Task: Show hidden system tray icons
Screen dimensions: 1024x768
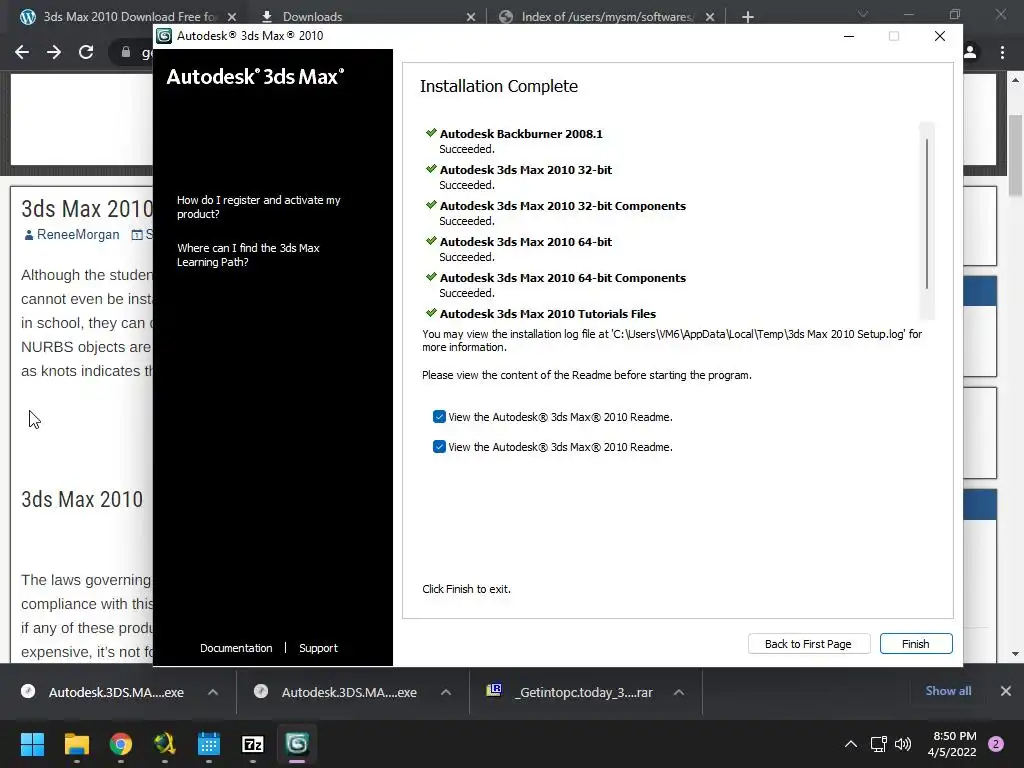Action: coord(851,744)
